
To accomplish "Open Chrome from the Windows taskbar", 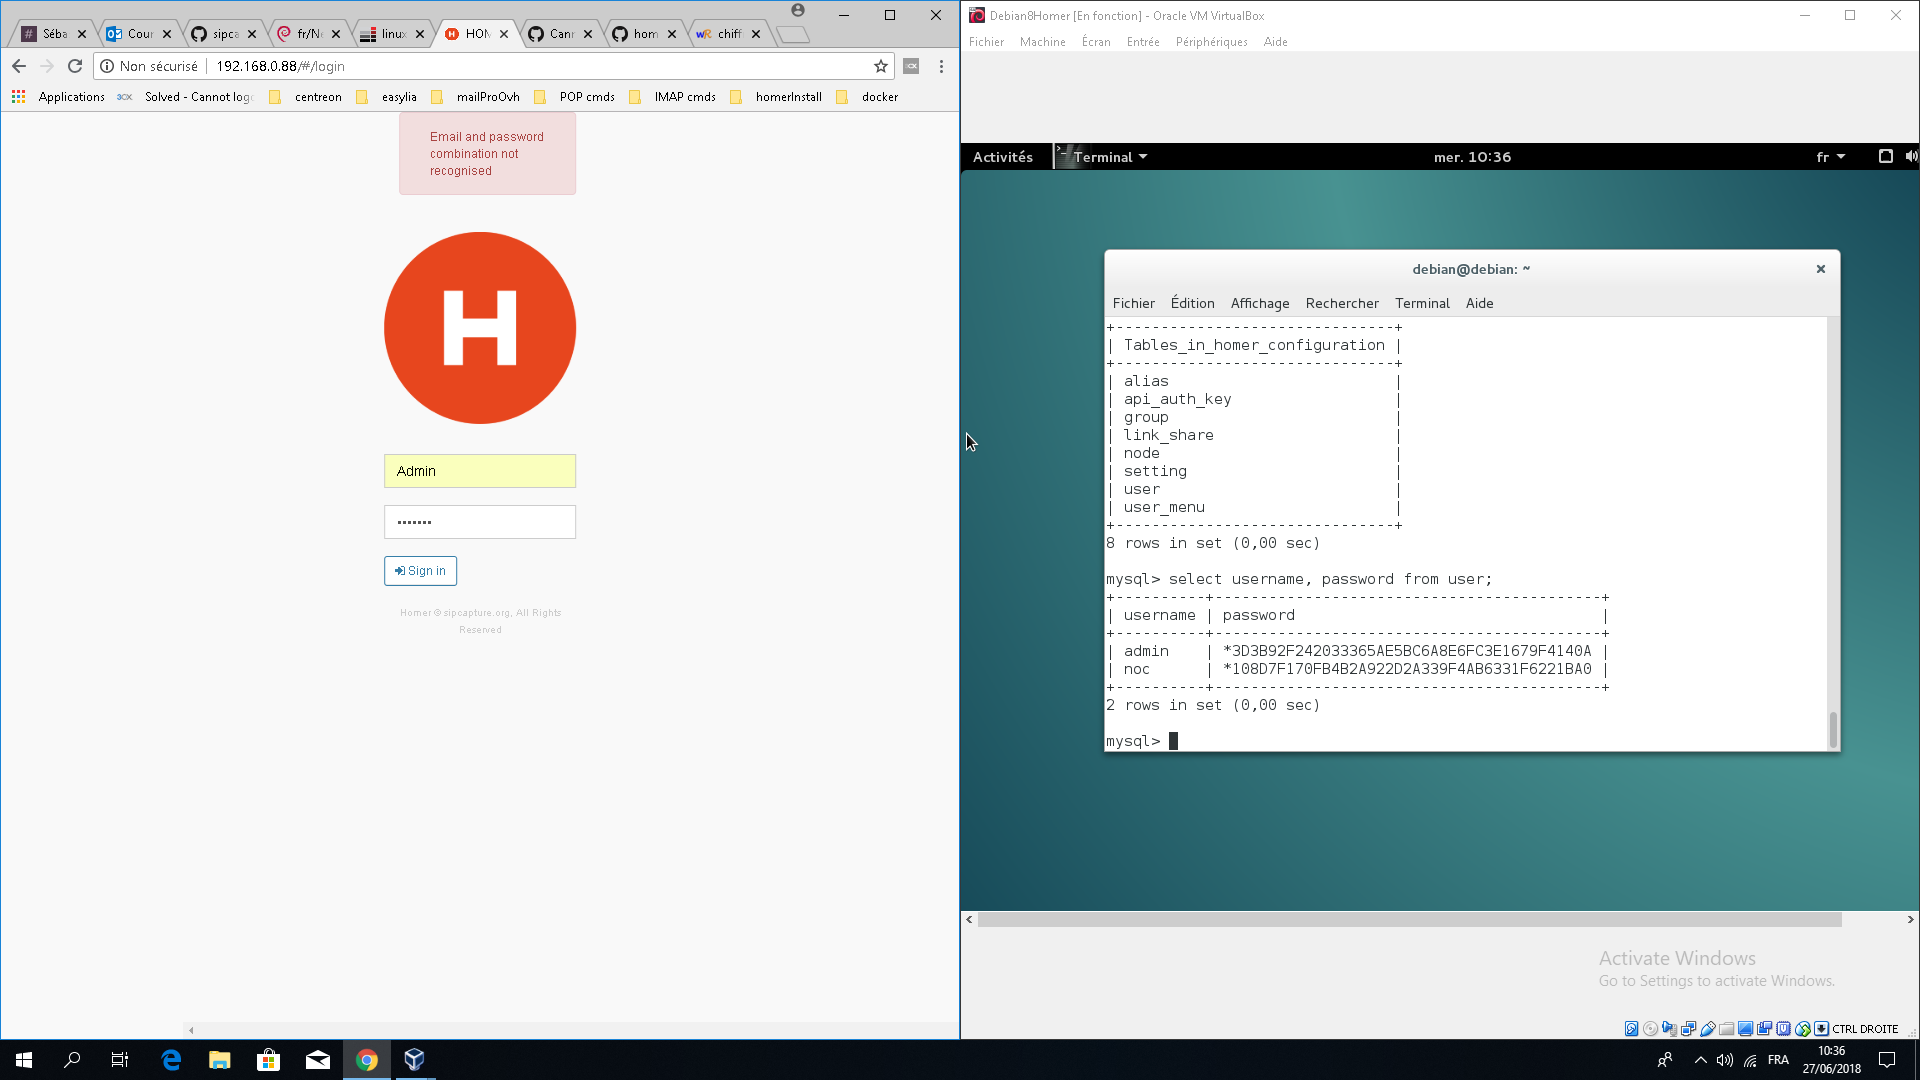I will tap(366, 1059).
